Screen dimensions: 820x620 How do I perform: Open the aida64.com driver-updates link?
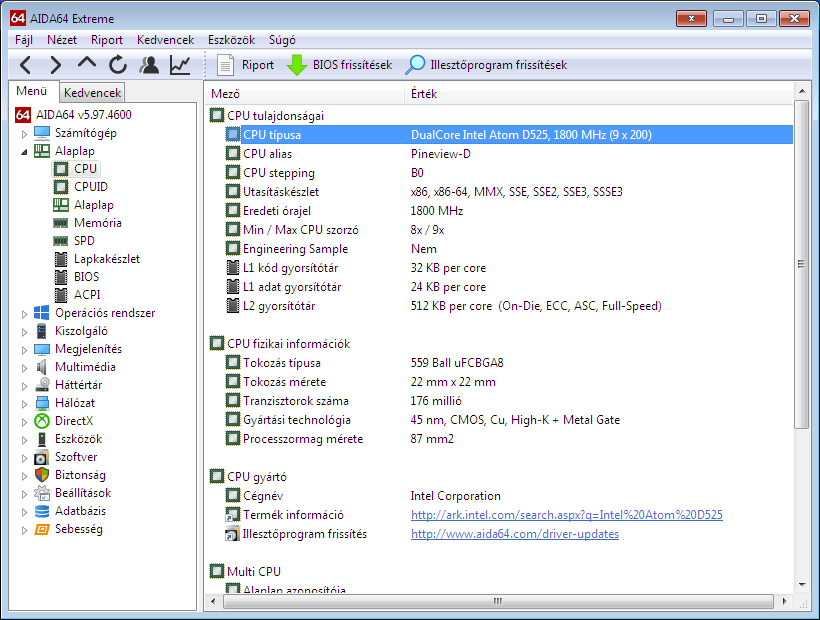click(515, 534)
